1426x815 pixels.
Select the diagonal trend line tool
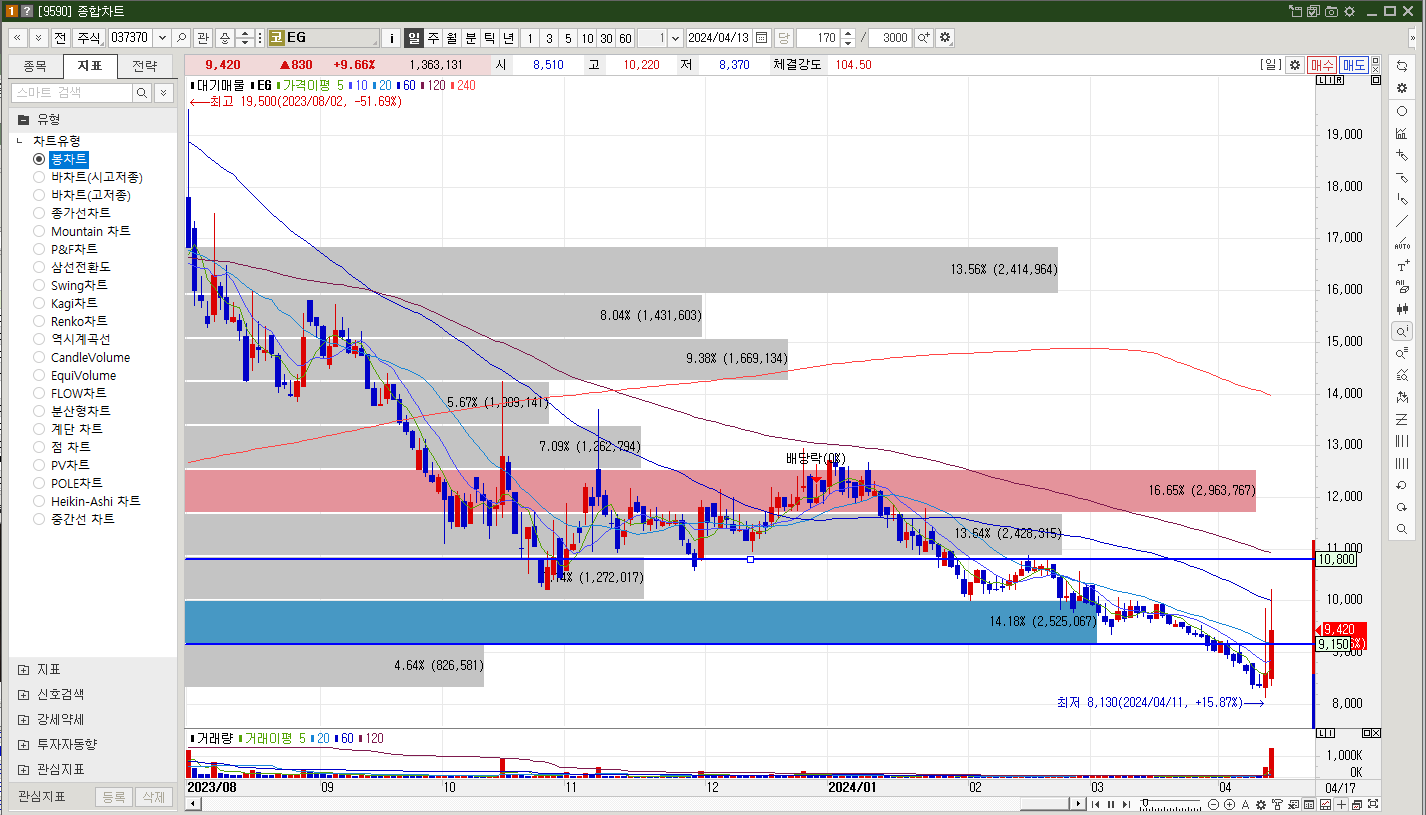click(x=1402, y=221)
